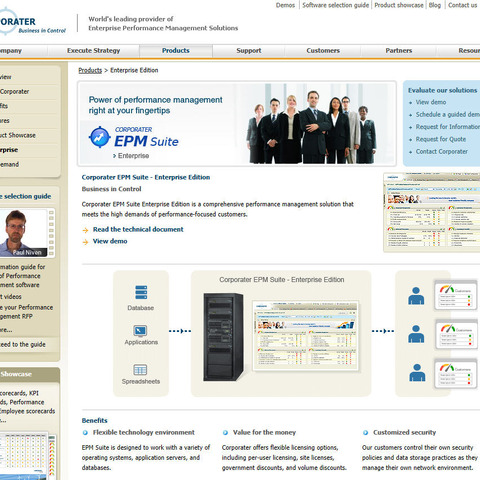Click the Corporater EPM Suite - Enterprise Edition heading

(146, 177)
